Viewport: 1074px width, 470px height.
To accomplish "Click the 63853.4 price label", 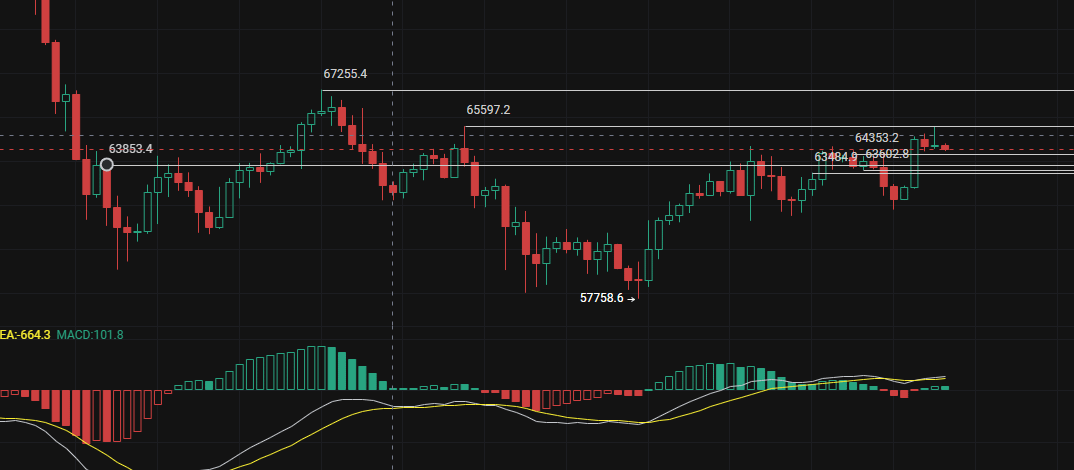I will pyautogui.click(x=131, y=149).
